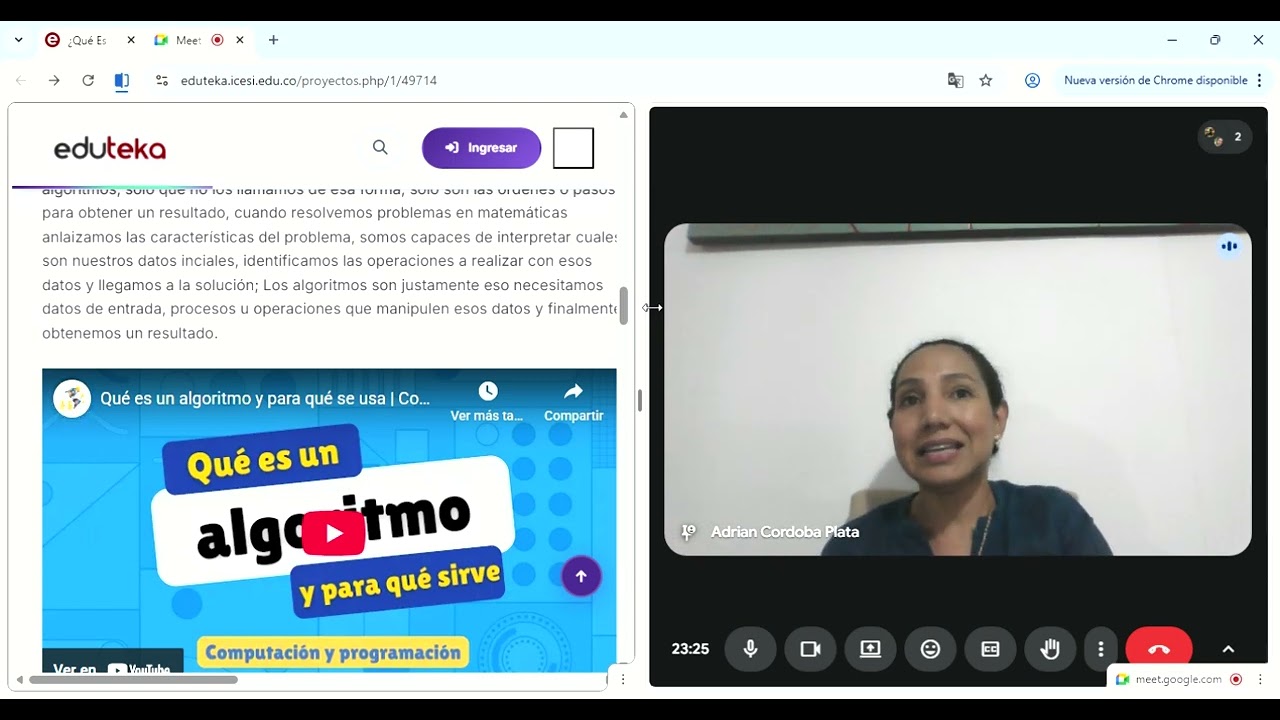Open the tab search dropdown arrow

18,40
